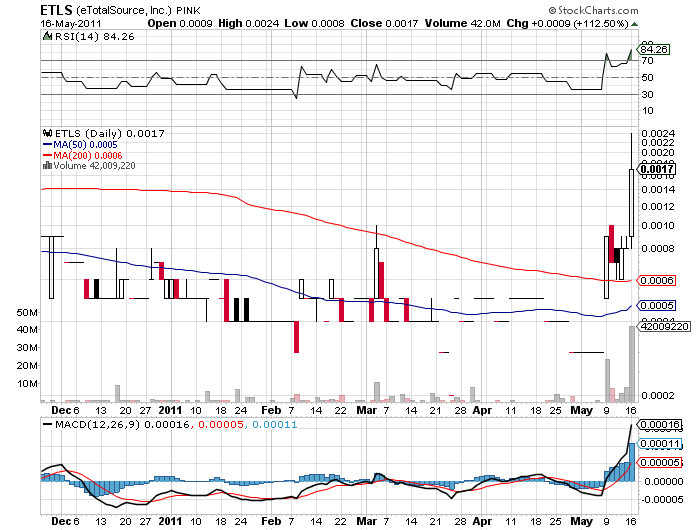
Task: Click the 2011 year label under the volume panel
Action: tap(171, 410)
